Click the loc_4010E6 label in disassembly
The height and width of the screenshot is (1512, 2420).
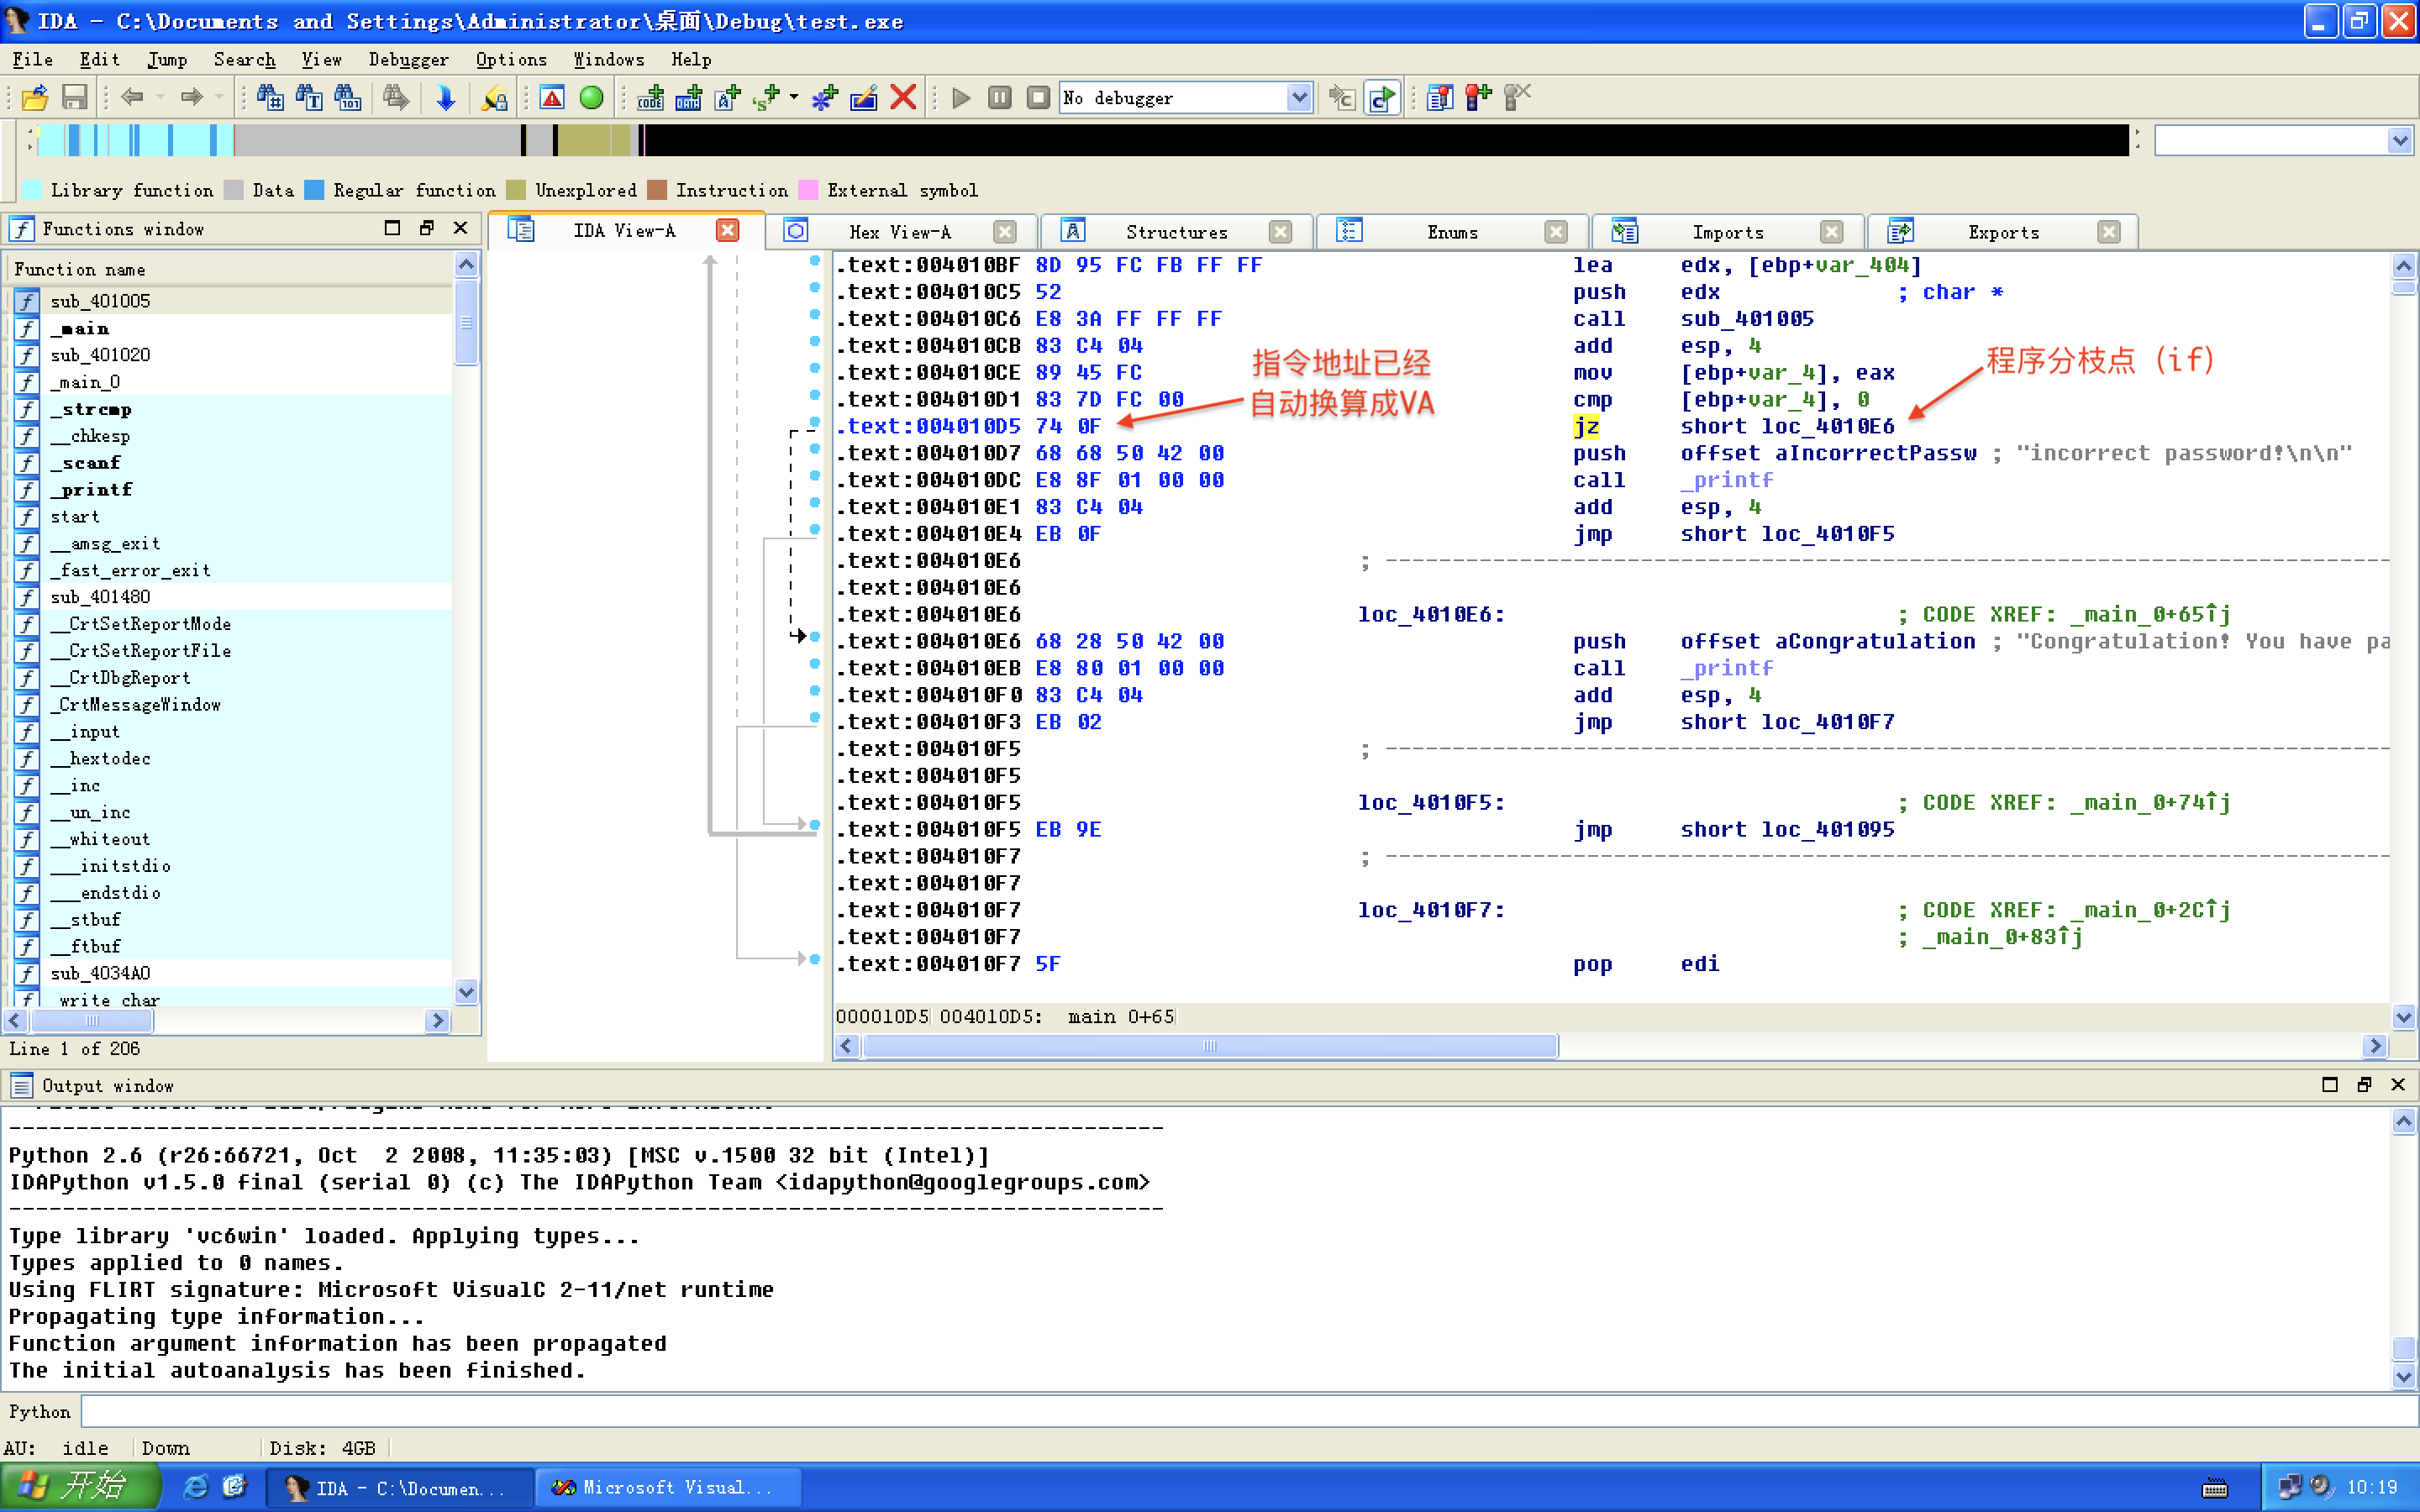(x=1431, y=614)
